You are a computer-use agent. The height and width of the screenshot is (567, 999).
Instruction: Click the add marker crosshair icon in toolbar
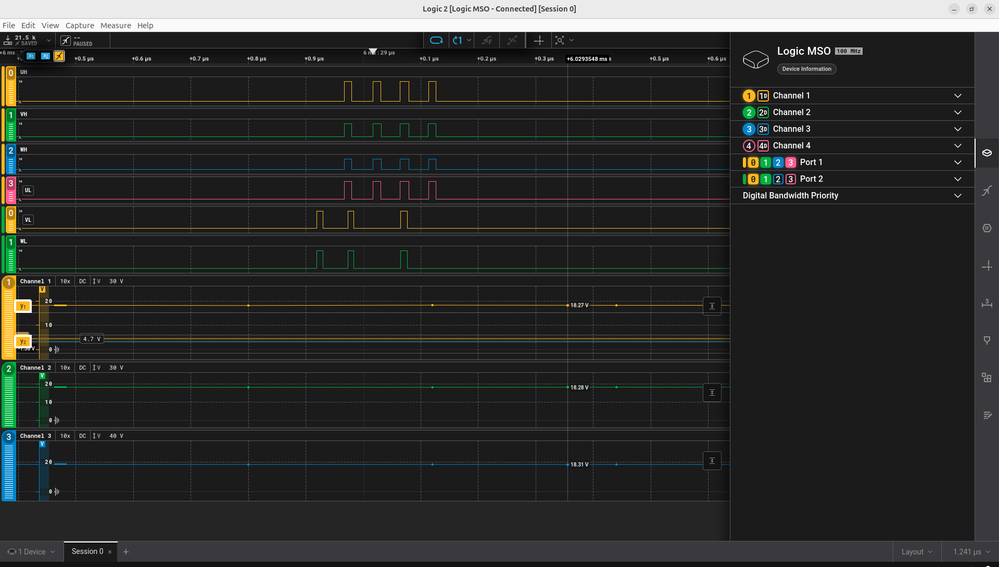coord(539,40)
